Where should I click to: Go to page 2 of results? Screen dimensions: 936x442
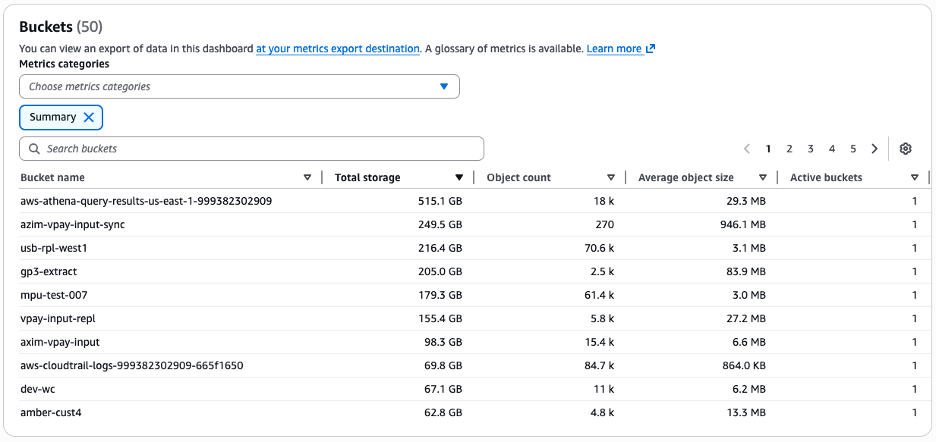click(789, 149)
